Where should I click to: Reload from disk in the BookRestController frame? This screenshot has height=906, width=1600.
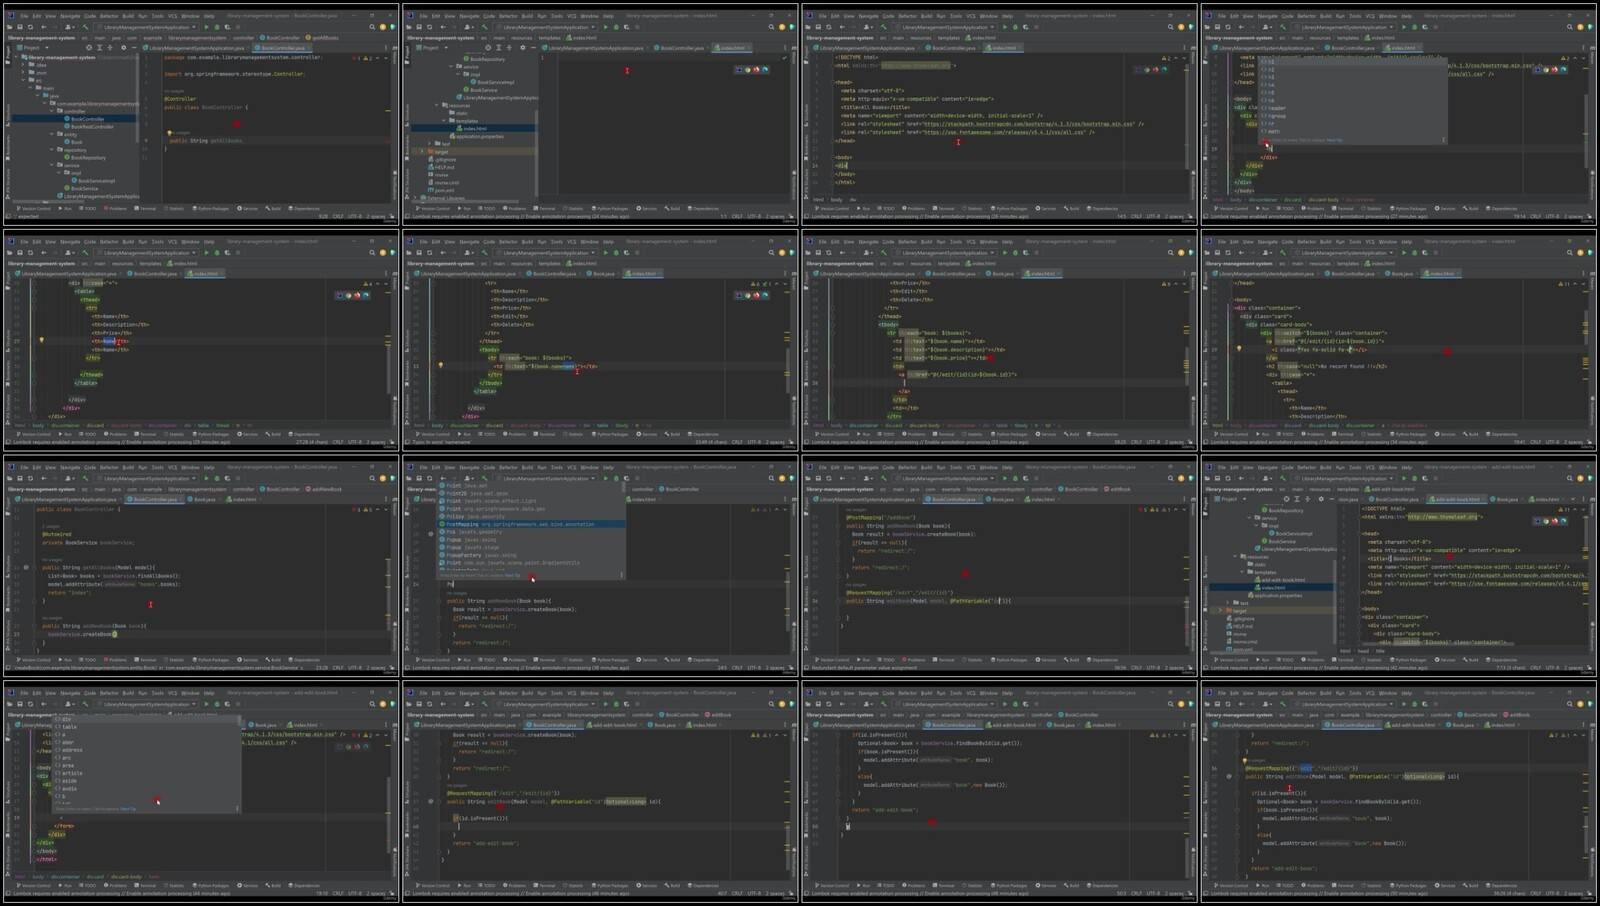pos(30,27)
